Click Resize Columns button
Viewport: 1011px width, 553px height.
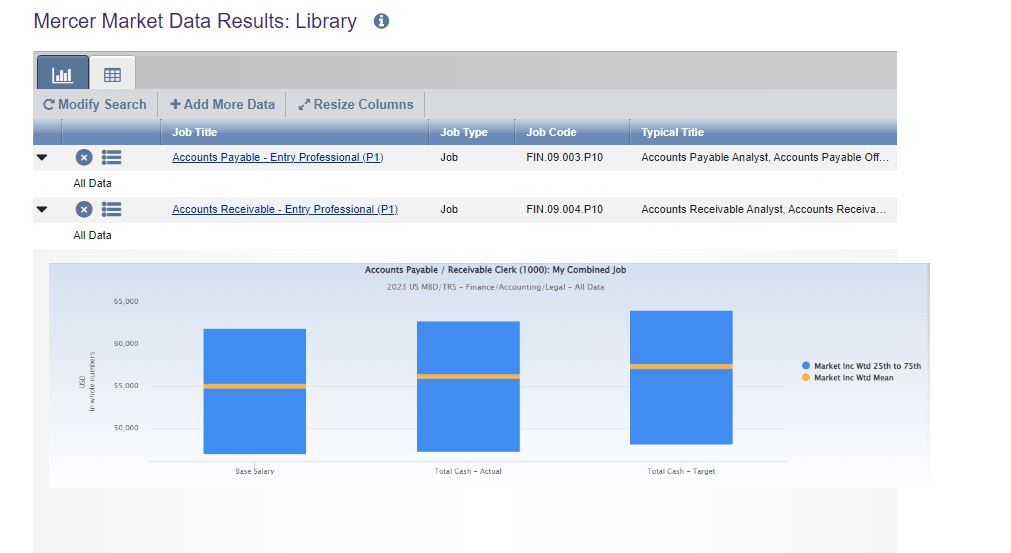355,104
